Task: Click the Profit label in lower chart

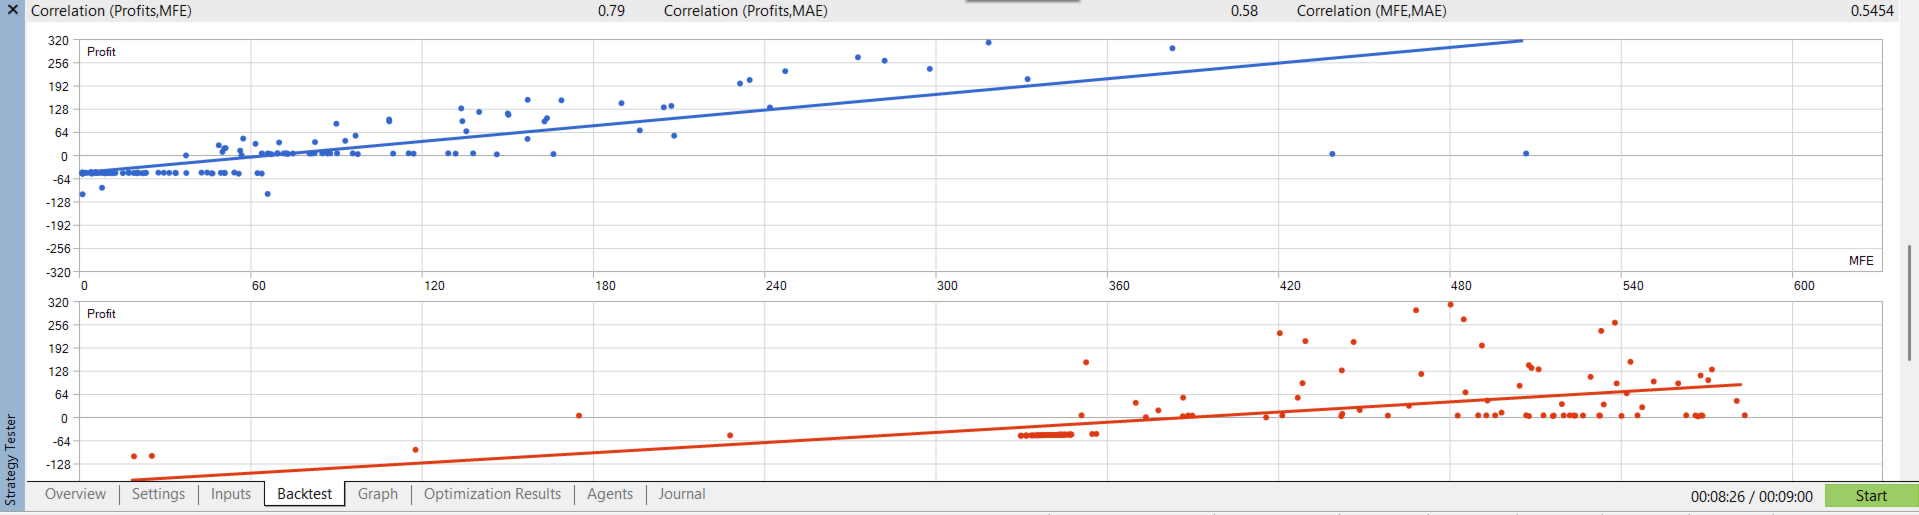Action: click(x=101, y=314)
